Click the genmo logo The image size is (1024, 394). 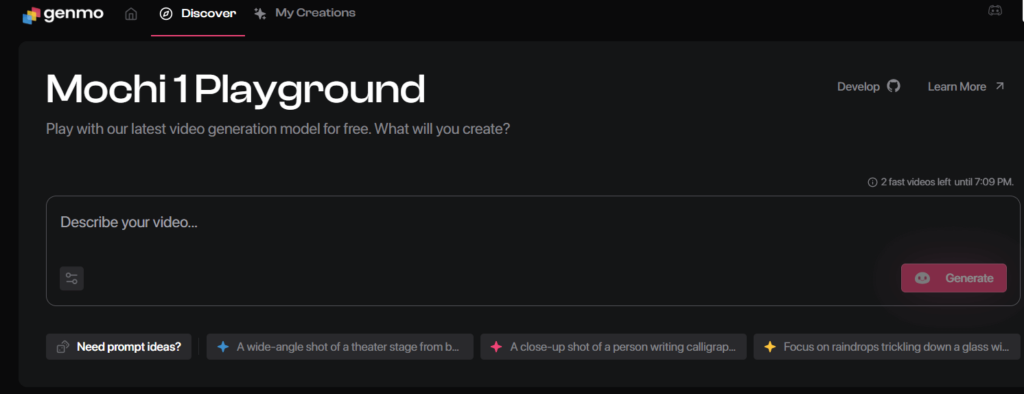[63, 14]
